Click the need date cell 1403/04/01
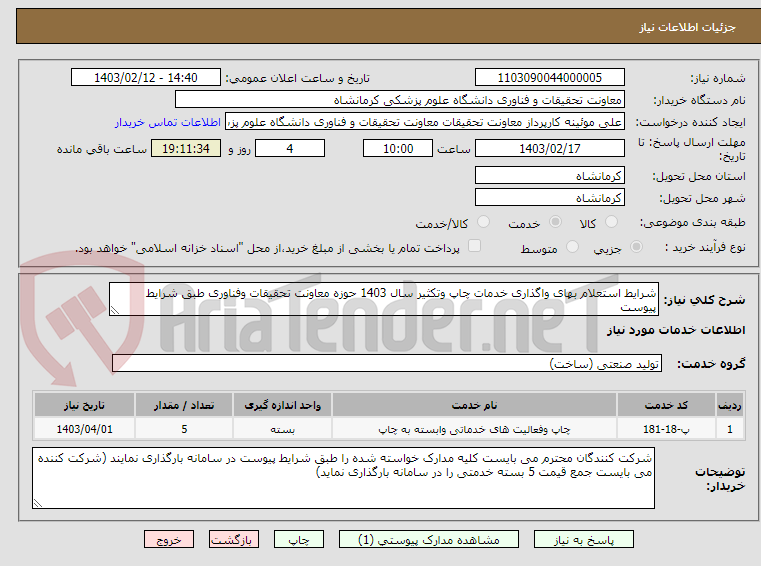 [x=84, y=429]
